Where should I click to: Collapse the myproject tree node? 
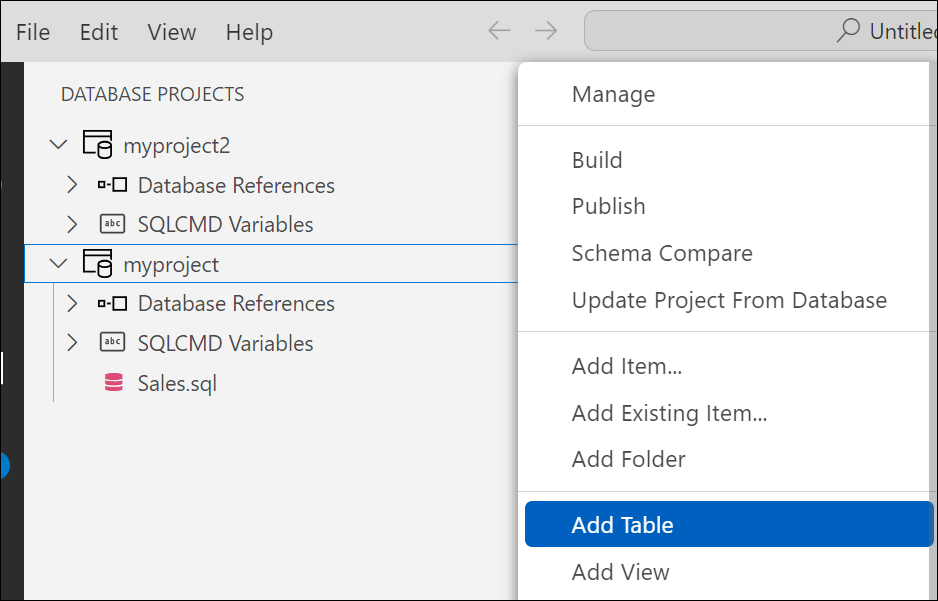click(x=58, y=264)
